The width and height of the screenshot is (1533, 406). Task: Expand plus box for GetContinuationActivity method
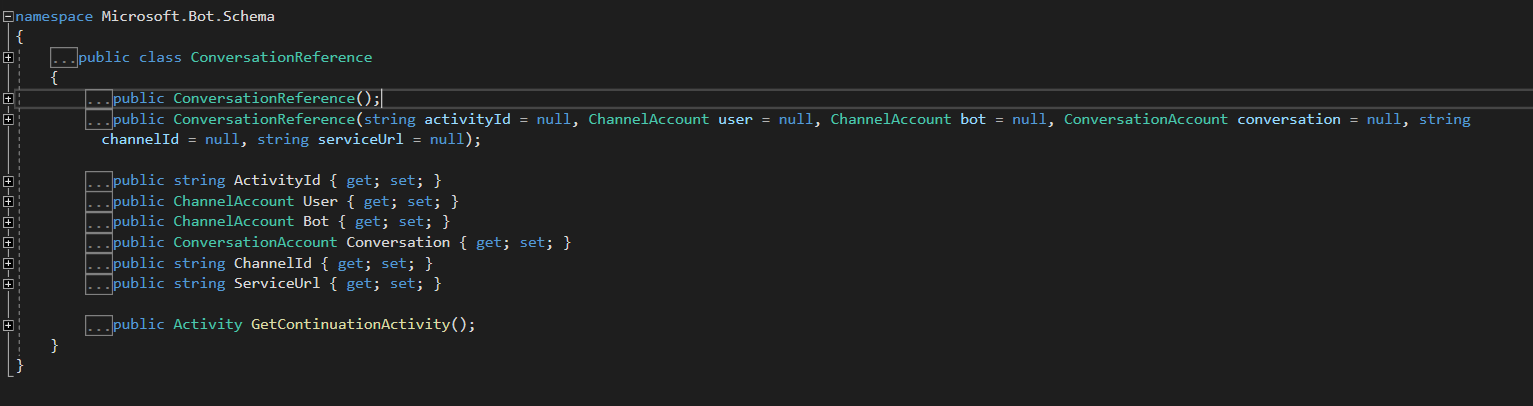coord(8,325)
